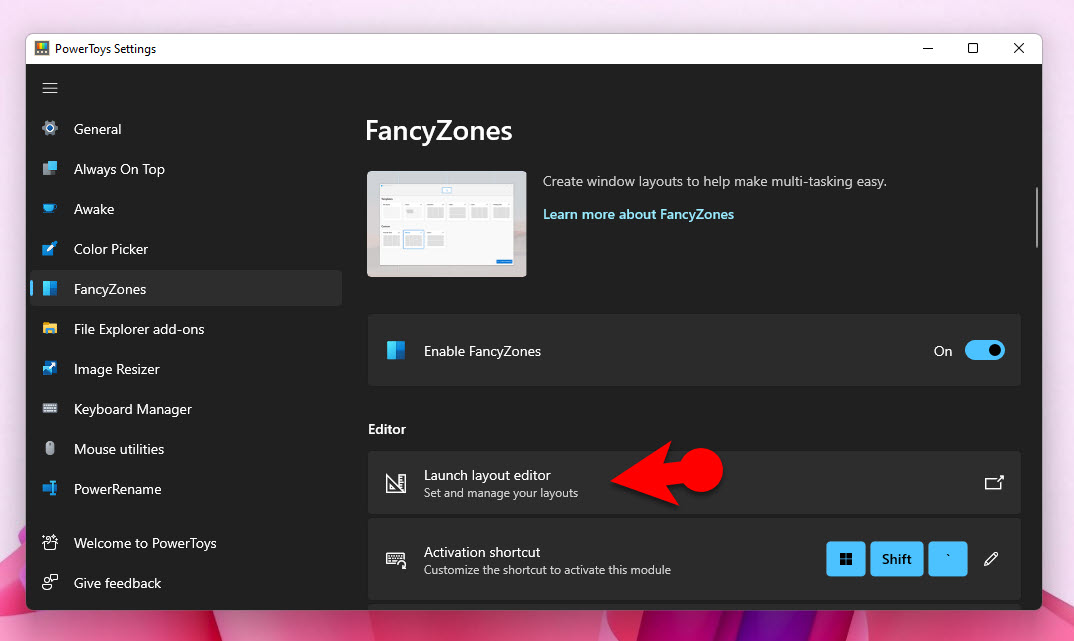Click the vertical scrollbar in settings pane

(1036, 217)
